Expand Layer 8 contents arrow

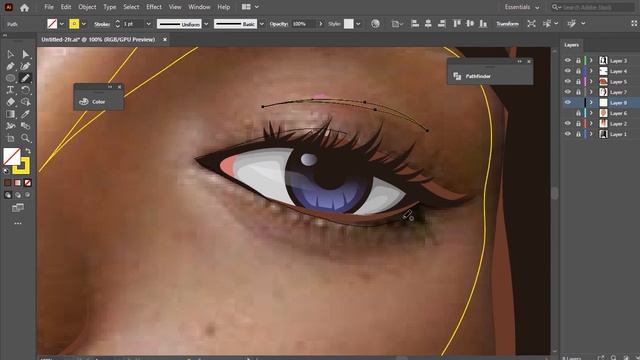(x=591, y=102)
